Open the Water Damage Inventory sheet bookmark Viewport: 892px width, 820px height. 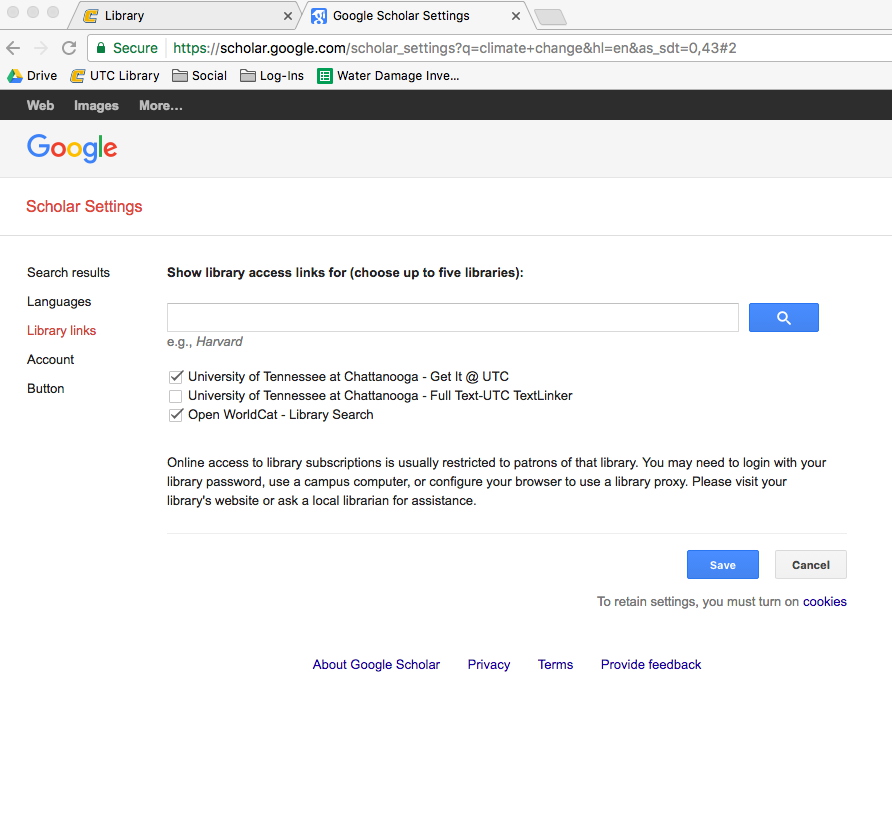click(388, 76)
